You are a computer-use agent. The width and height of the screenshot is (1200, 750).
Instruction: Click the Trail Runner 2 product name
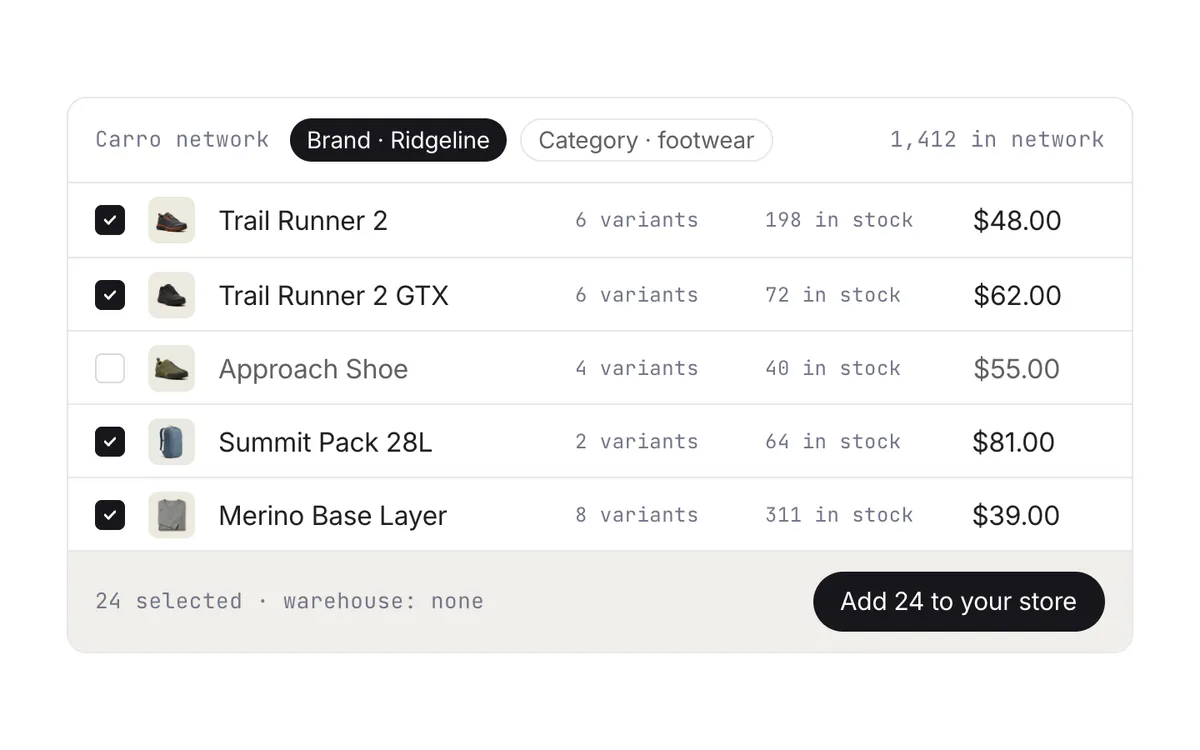point(303,220)
